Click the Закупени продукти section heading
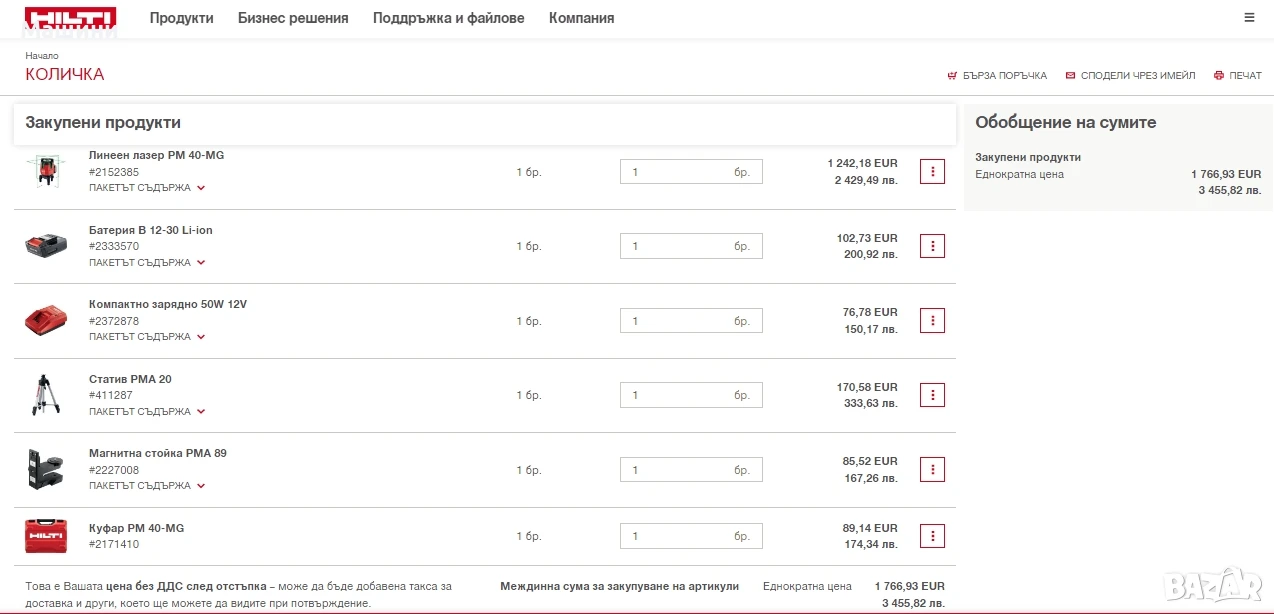1274x614 pixels. click(x=103, y=123)
